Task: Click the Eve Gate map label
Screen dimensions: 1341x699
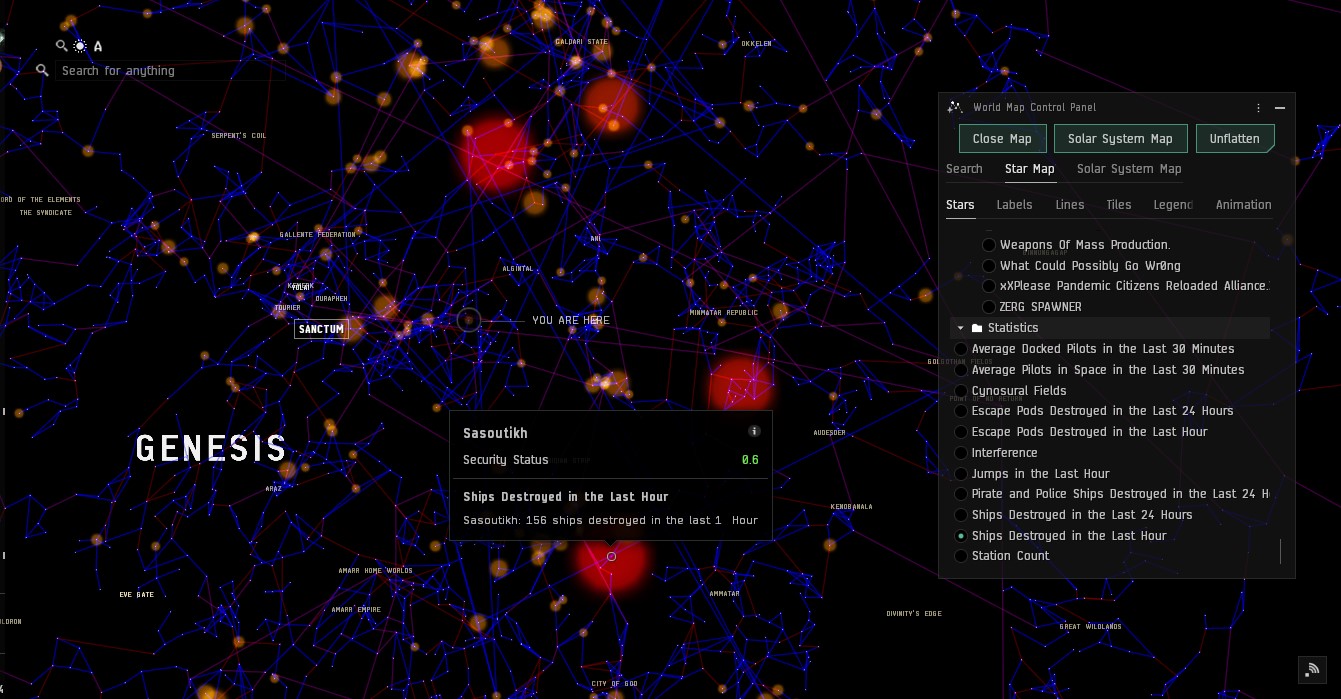Action: click(x=137, y=595)
